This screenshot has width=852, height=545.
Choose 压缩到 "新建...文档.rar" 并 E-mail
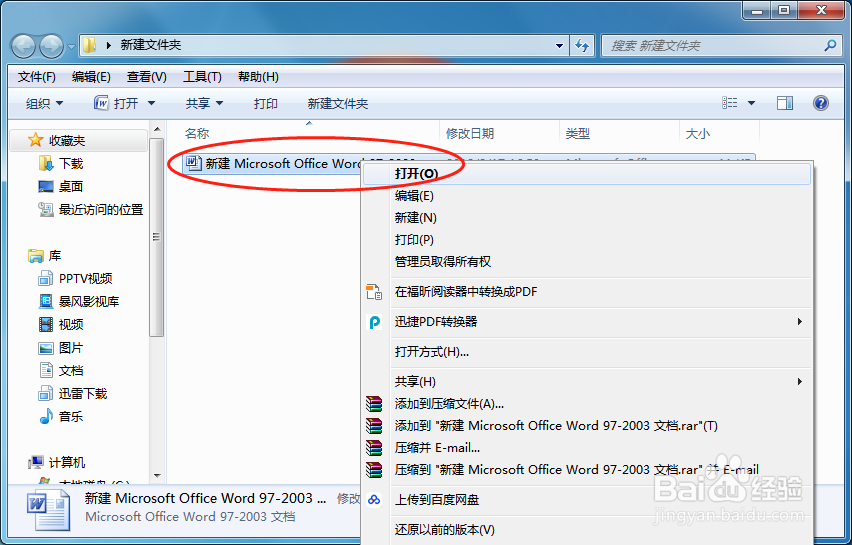pyautogui.click(x=587, y=469)
